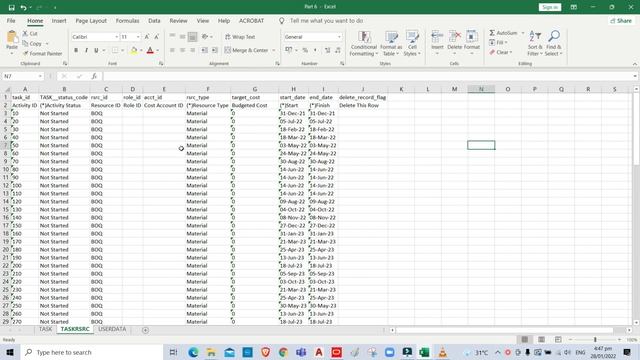Open the Clear dropdown

click(500, 52)
